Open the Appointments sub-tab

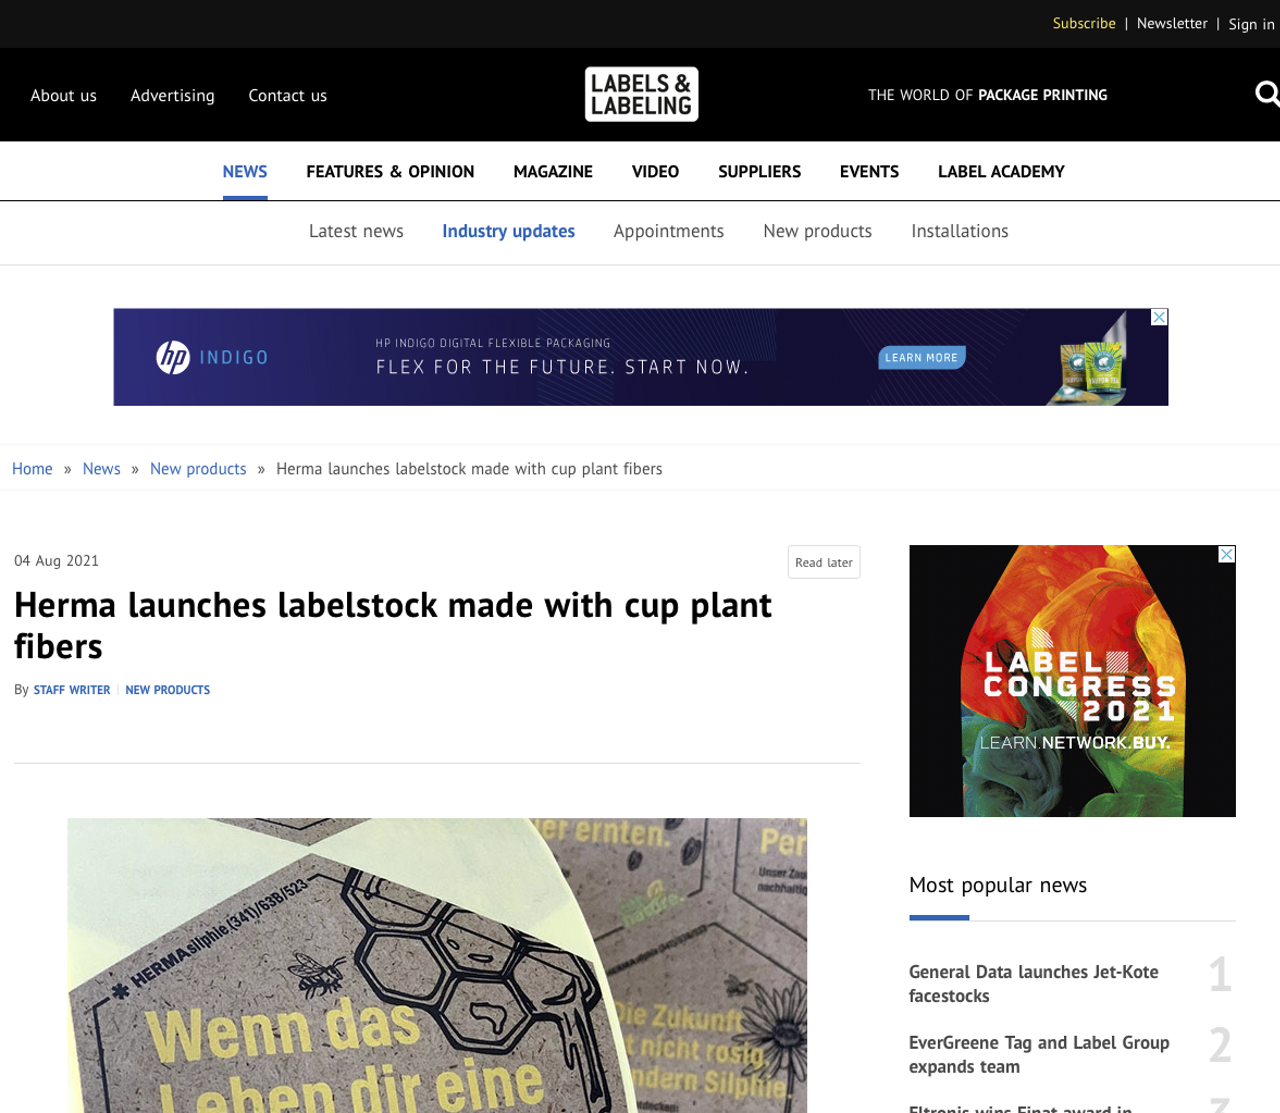tap(668, 231)
